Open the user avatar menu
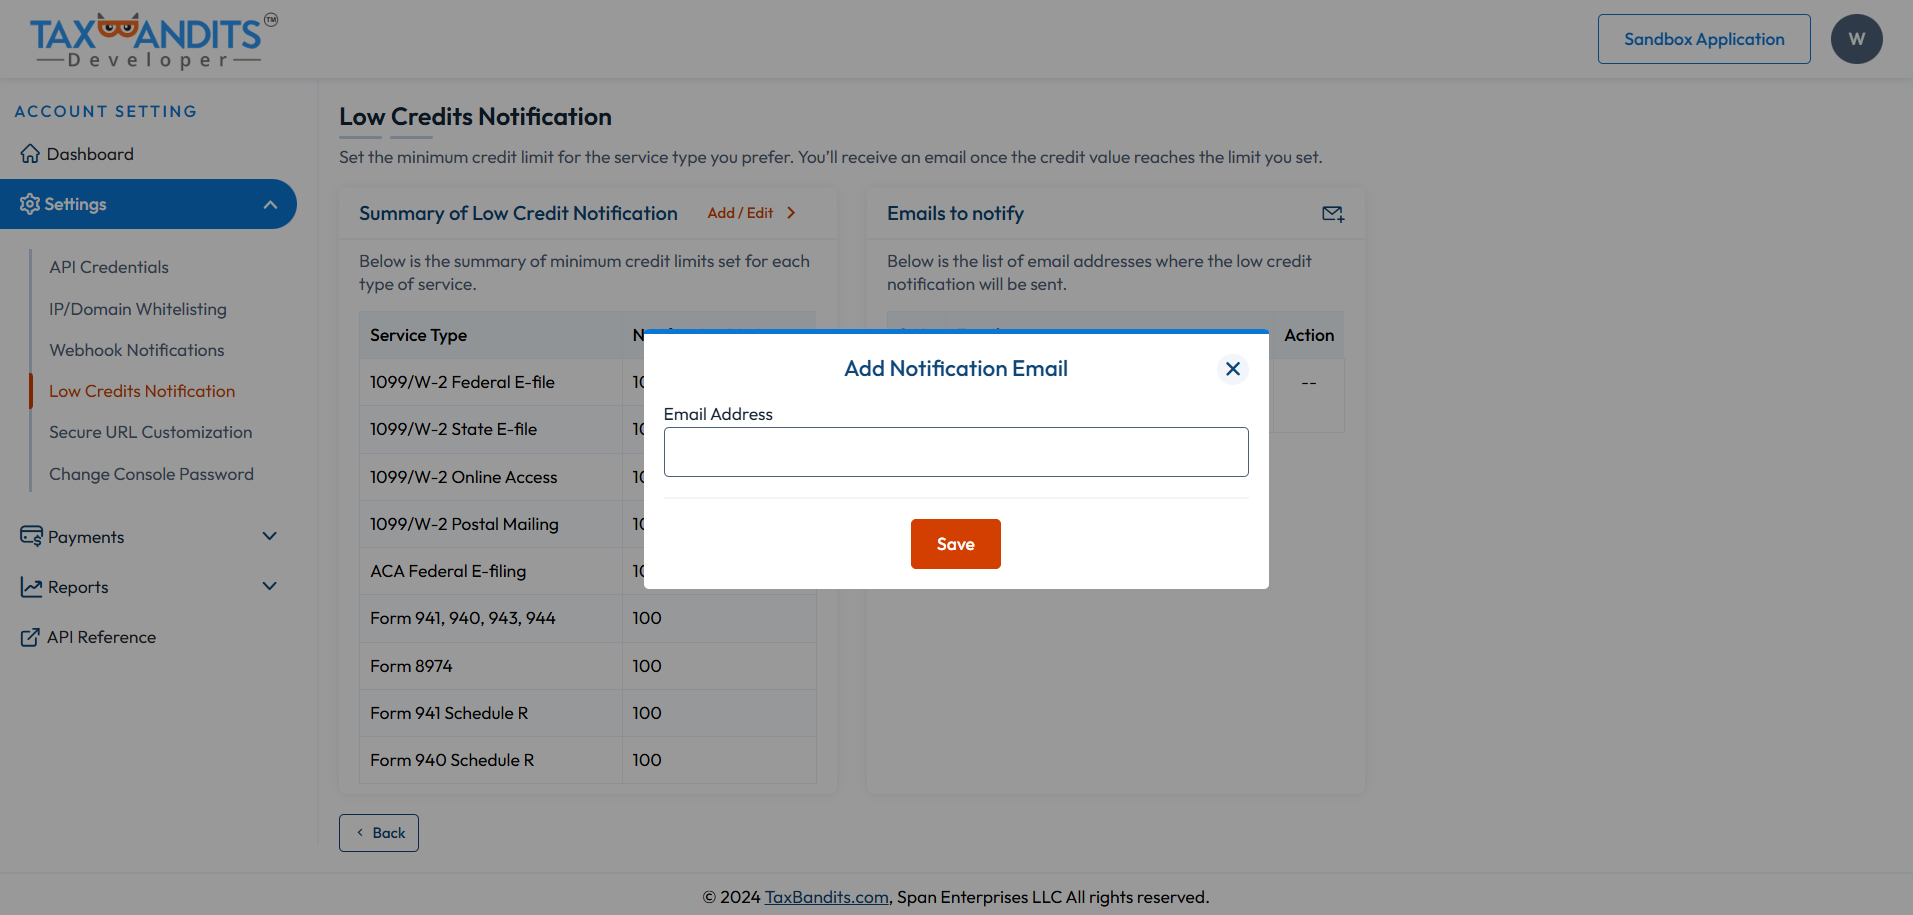1913x915 pixels. tap(1856, 38)
